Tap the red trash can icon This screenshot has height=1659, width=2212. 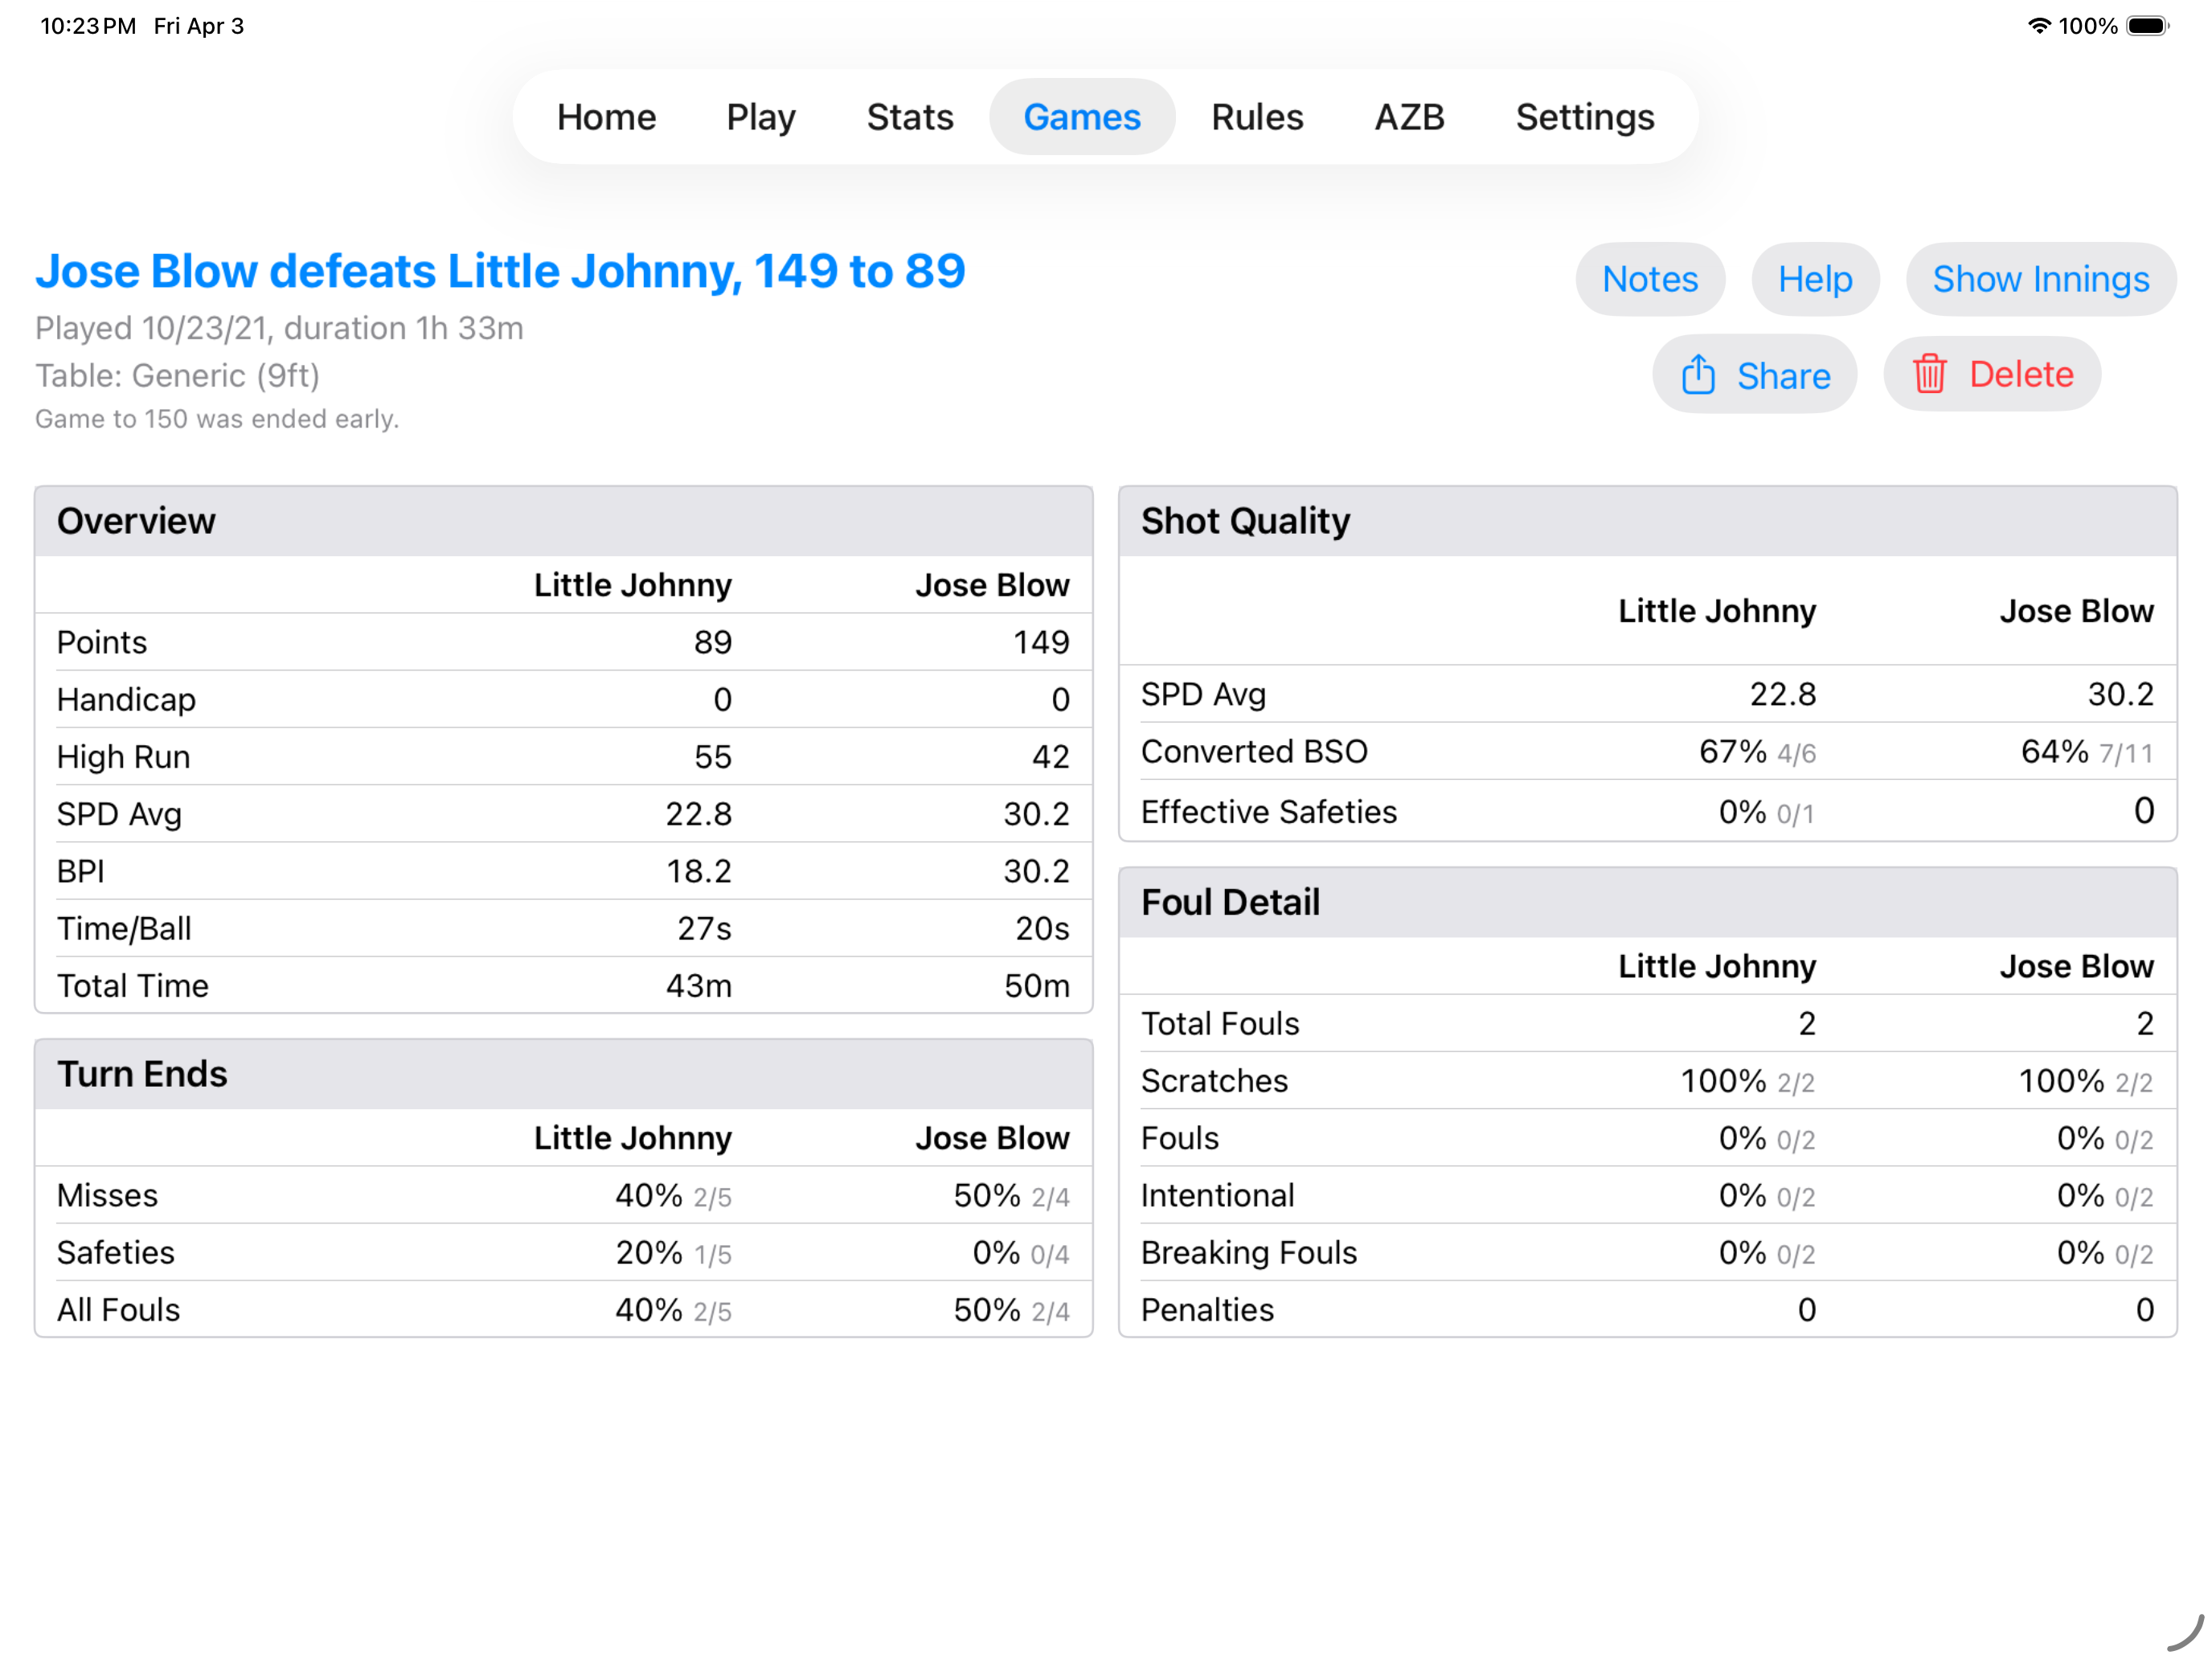[1929, 374]
